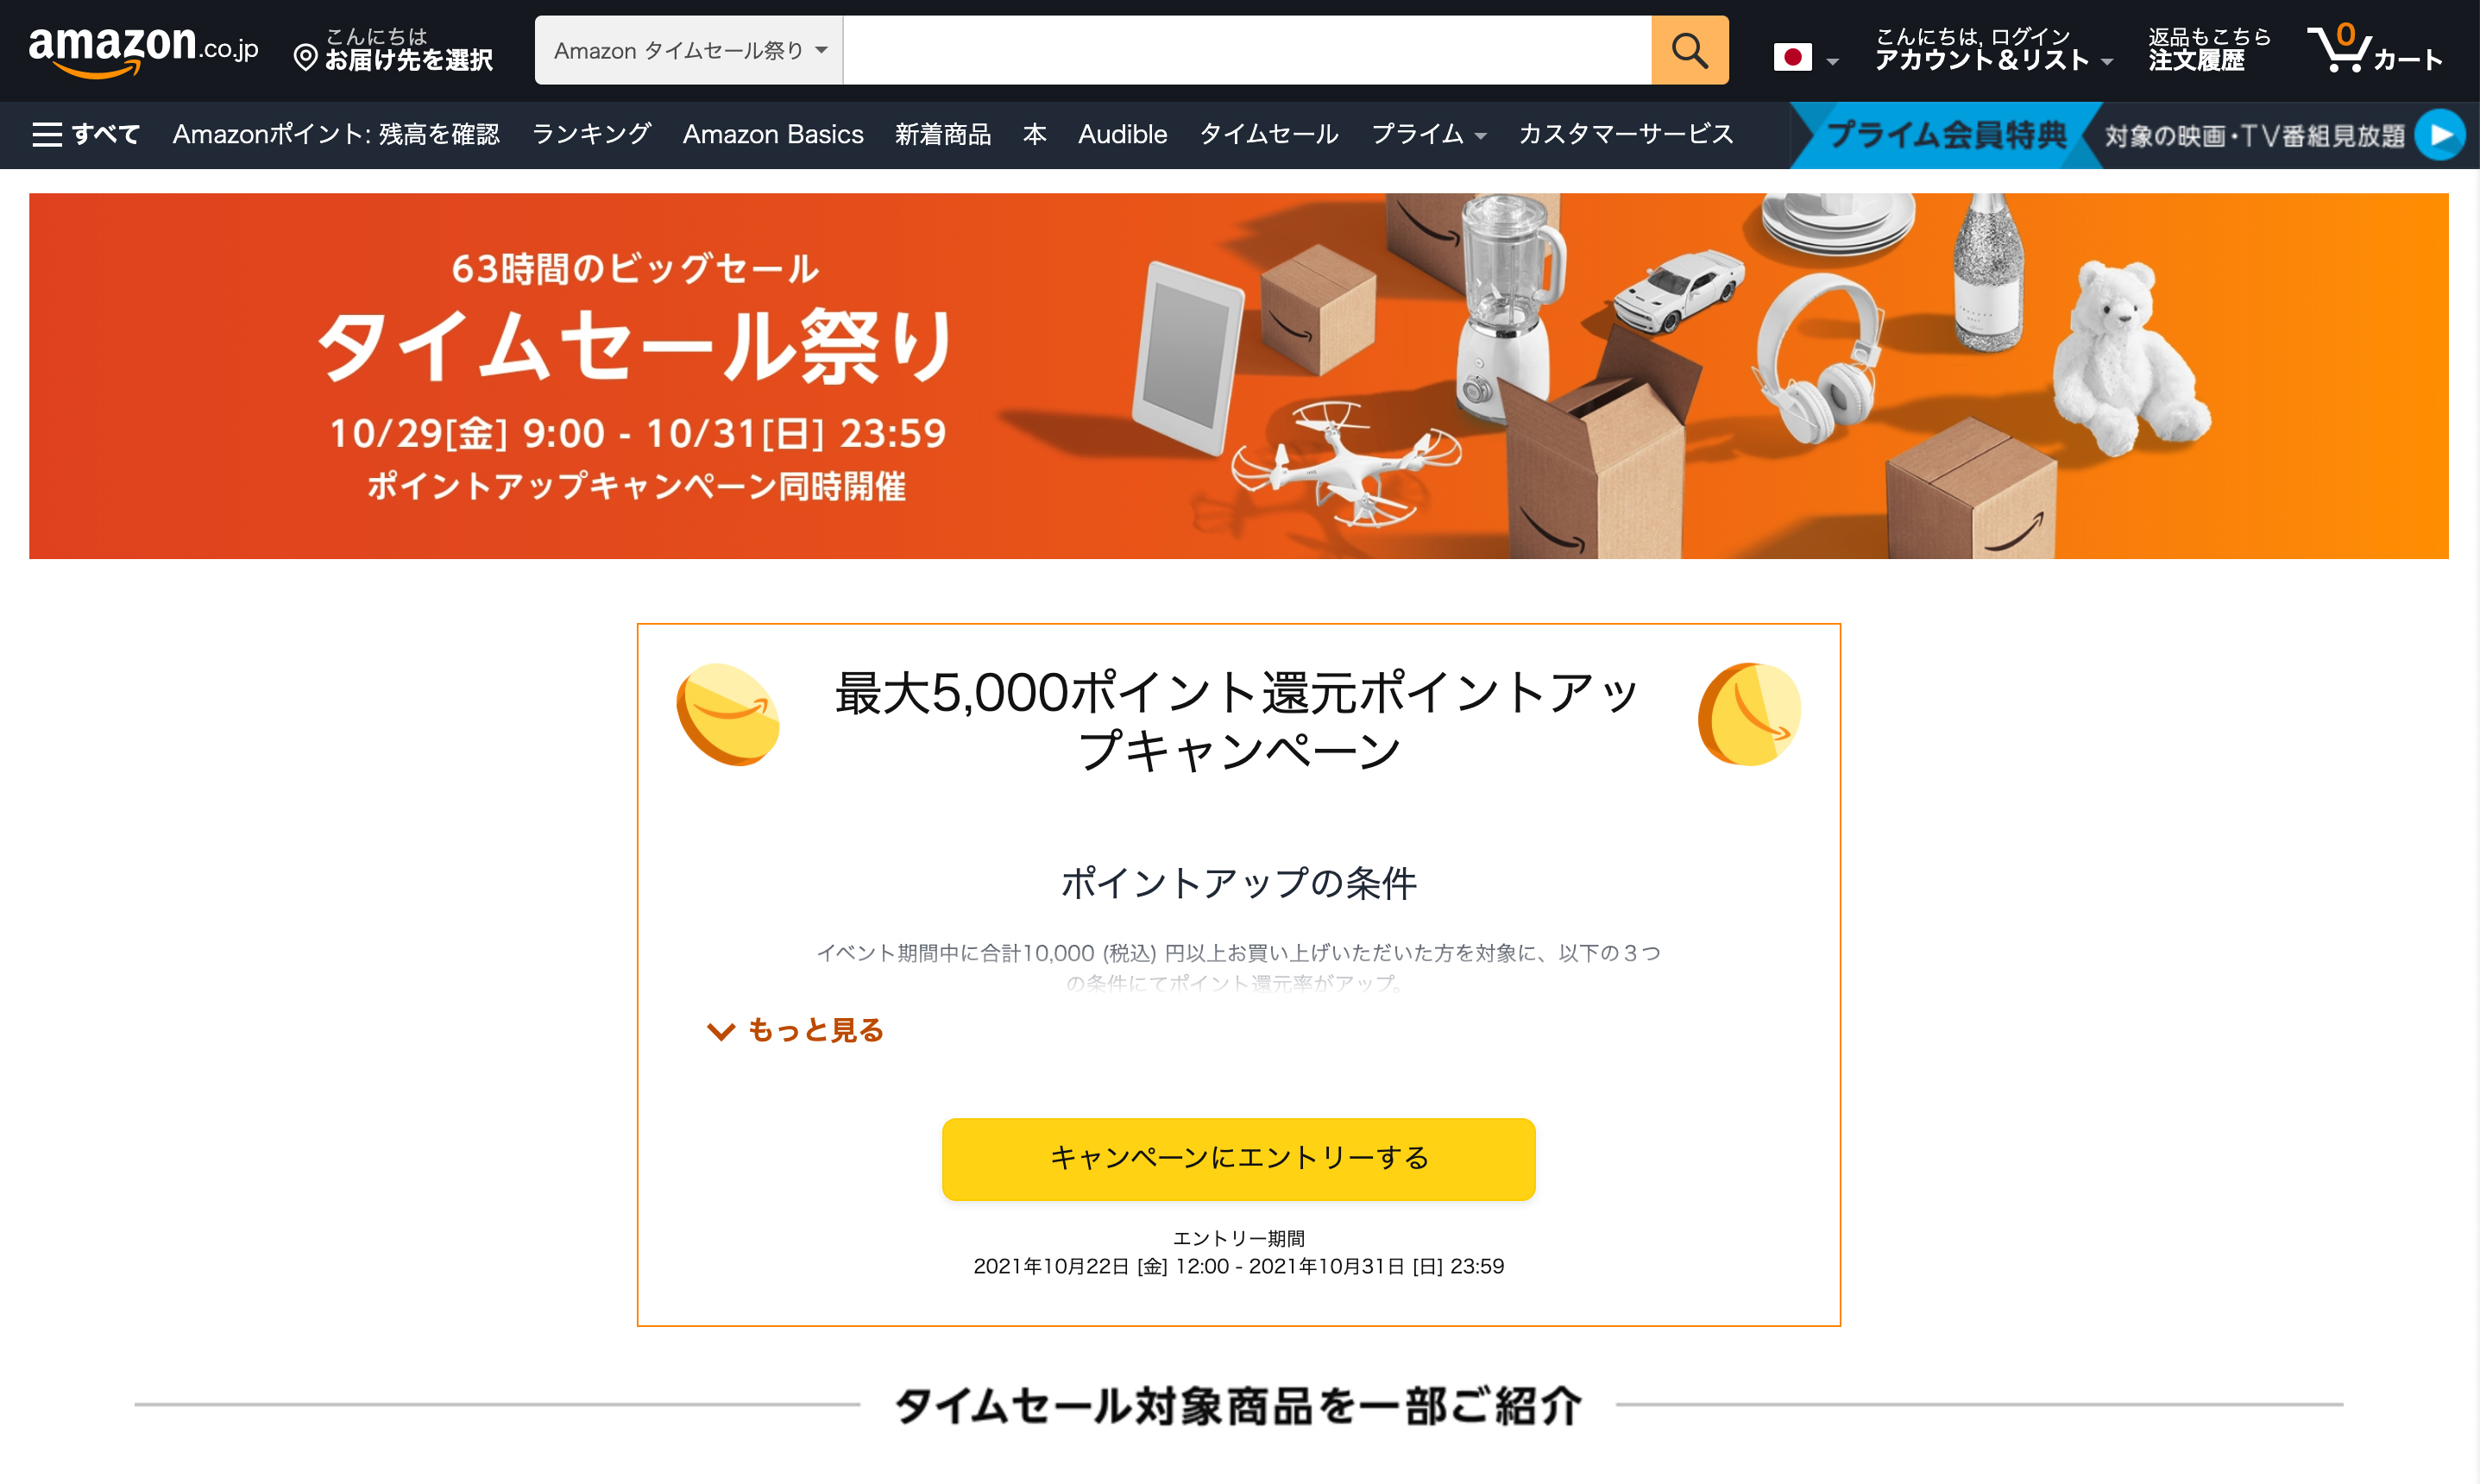This screenshot has width=2480, height=1484.
Task: Focus the main search input field
Action: coord(1246,50)
